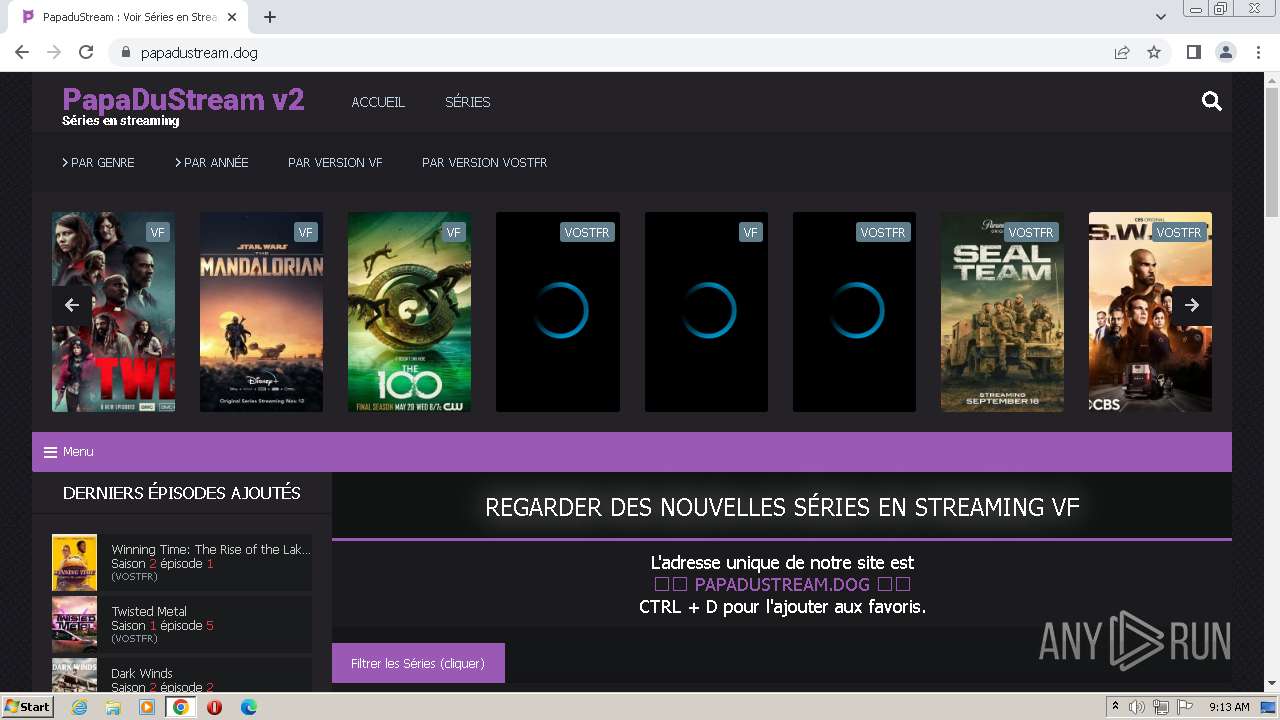
Task: Click the Twisted Metal episode thumbnail
Action: click(74, 625)
